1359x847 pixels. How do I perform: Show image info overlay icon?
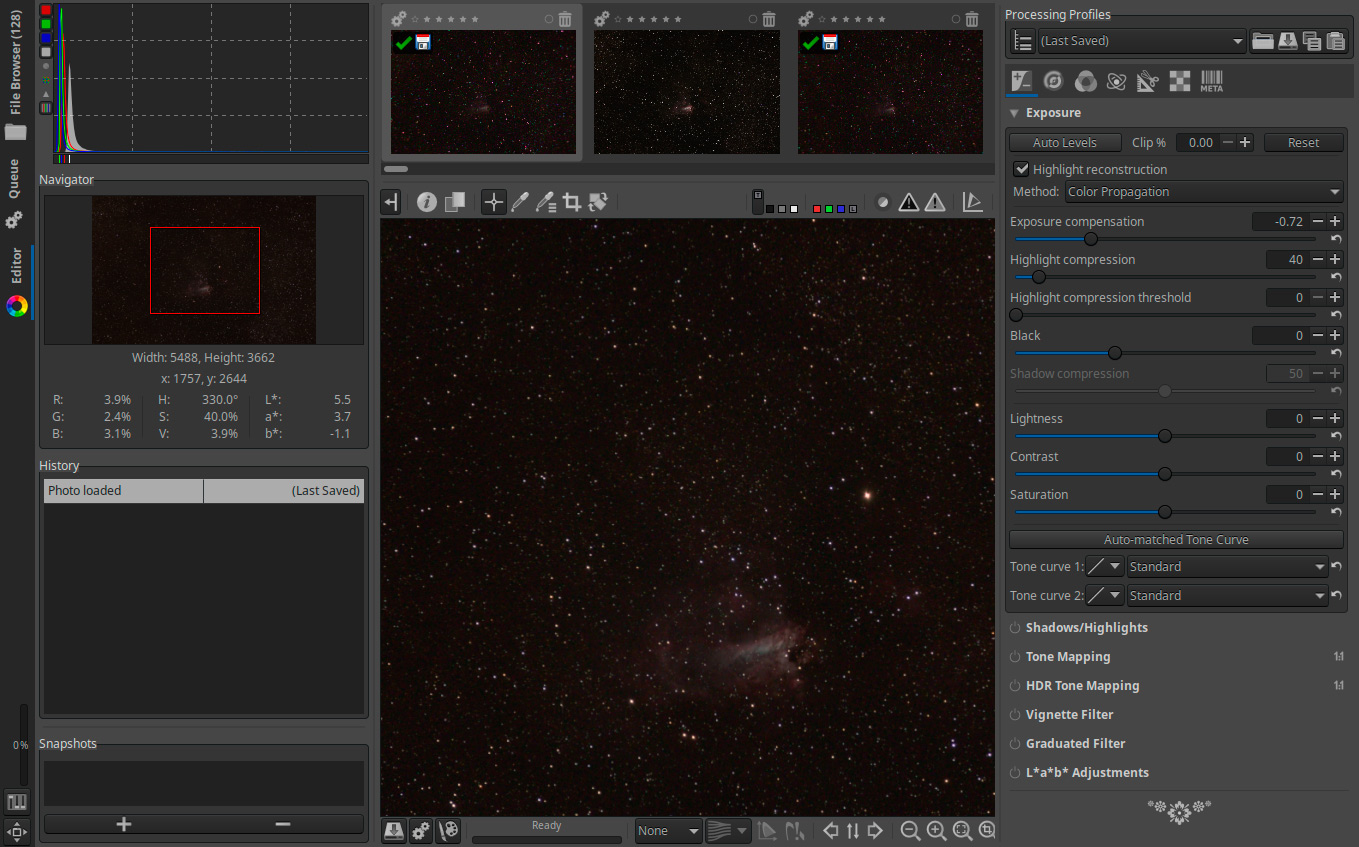tap(427, 202)
